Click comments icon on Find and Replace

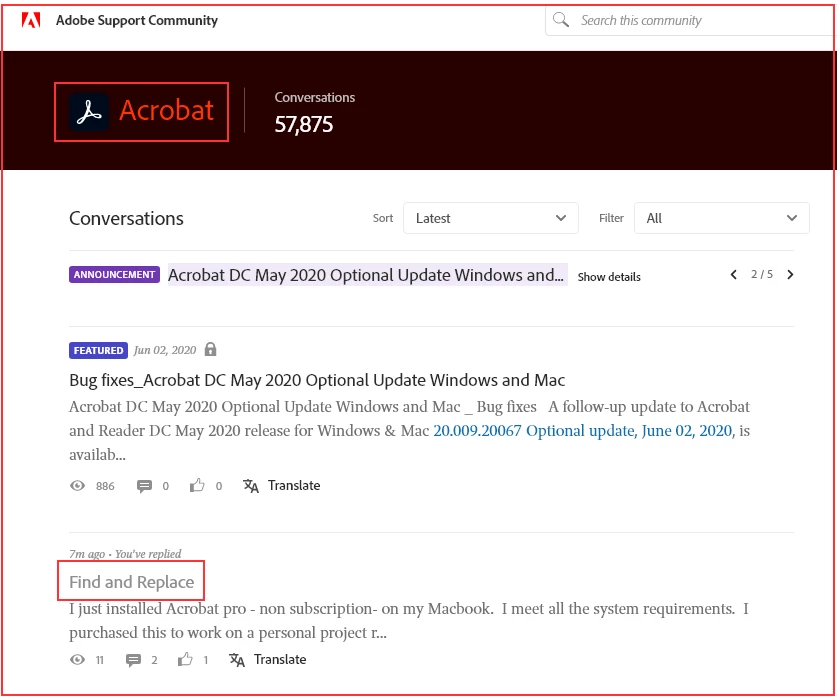coord(133,660)
